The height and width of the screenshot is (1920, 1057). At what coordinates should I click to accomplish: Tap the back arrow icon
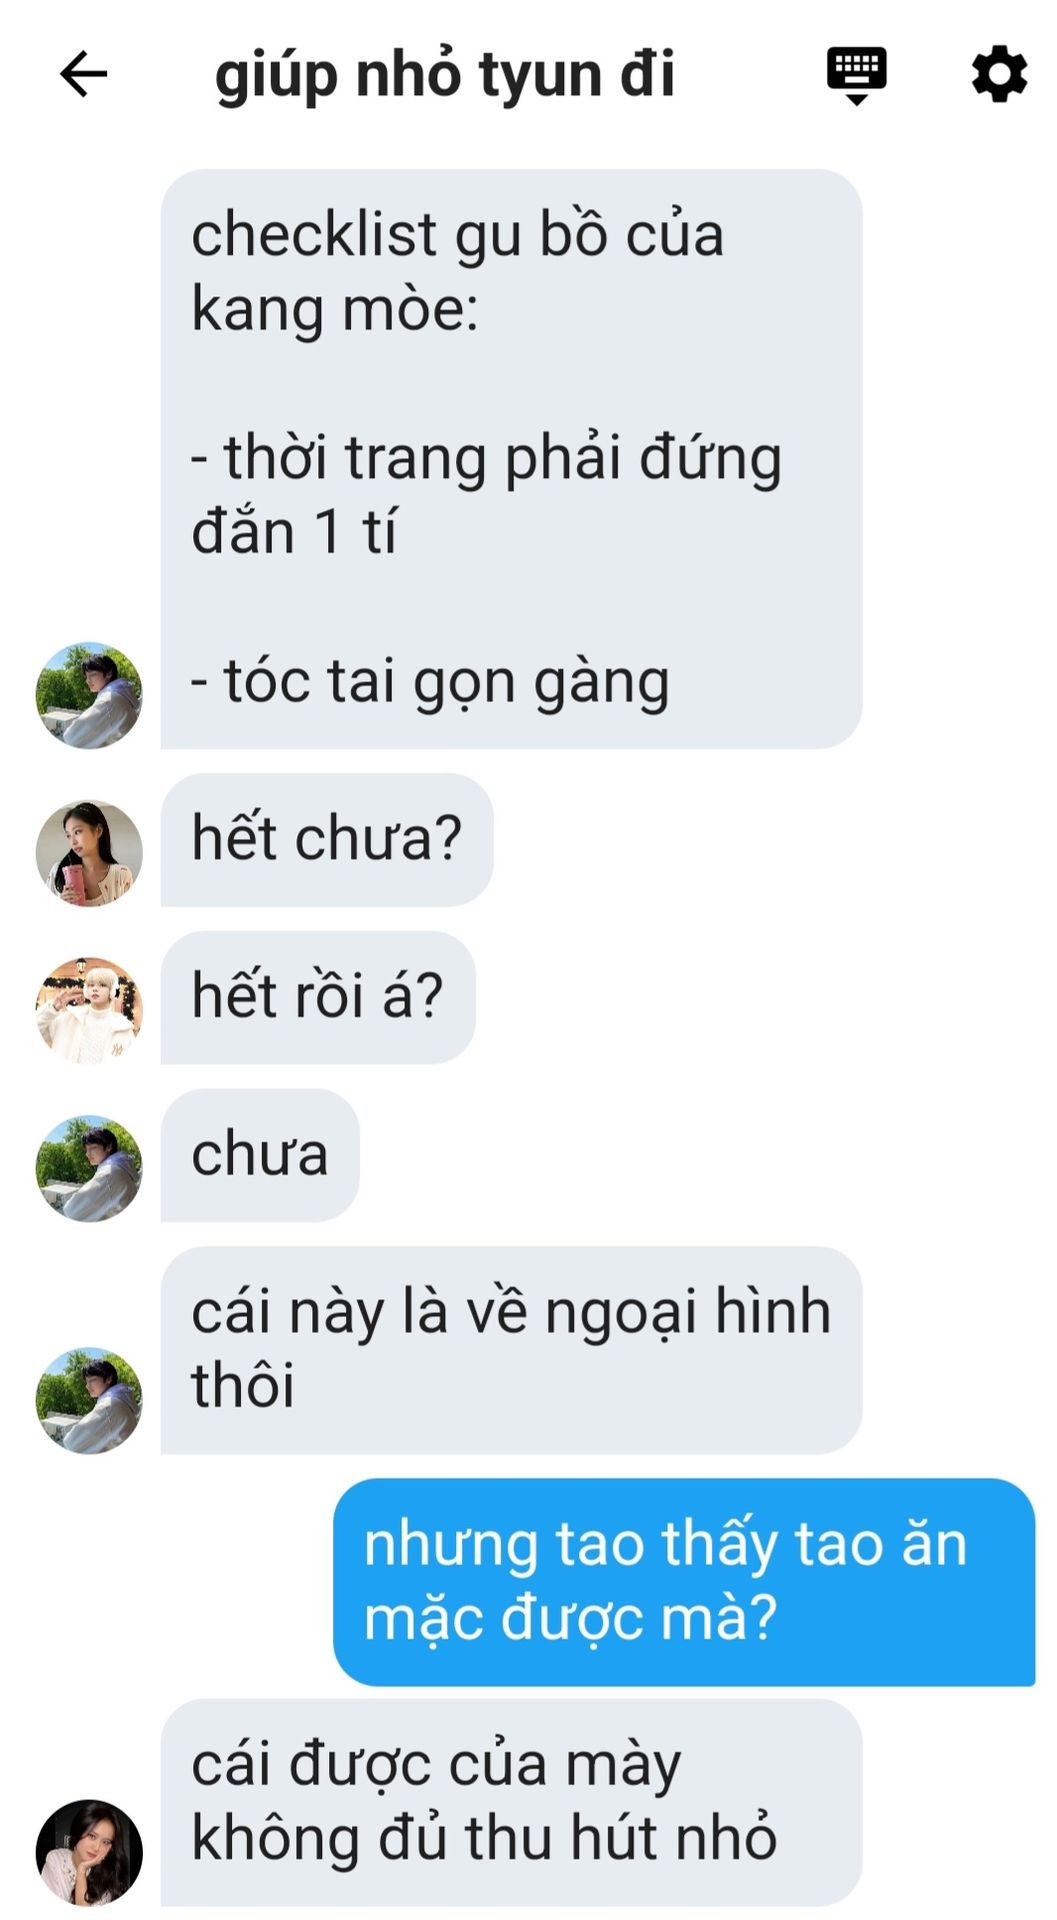click(x=83, y=74)
